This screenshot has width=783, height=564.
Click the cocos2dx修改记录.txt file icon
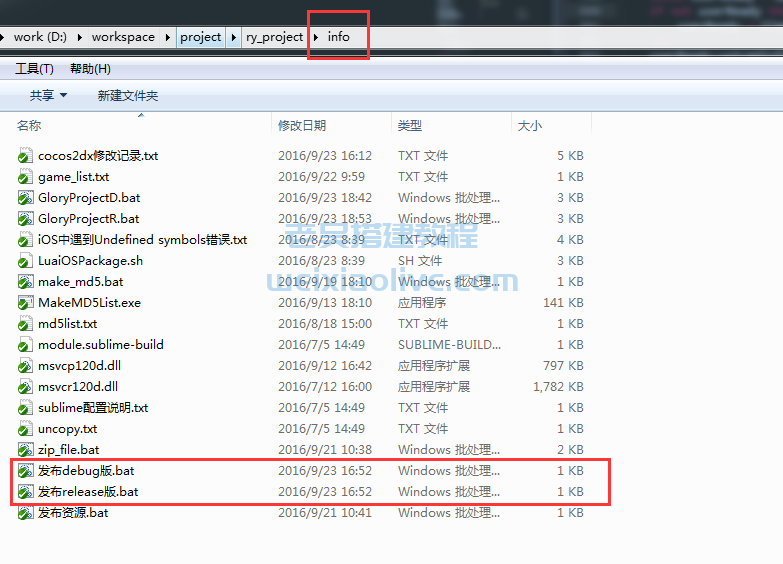point(25,156)
